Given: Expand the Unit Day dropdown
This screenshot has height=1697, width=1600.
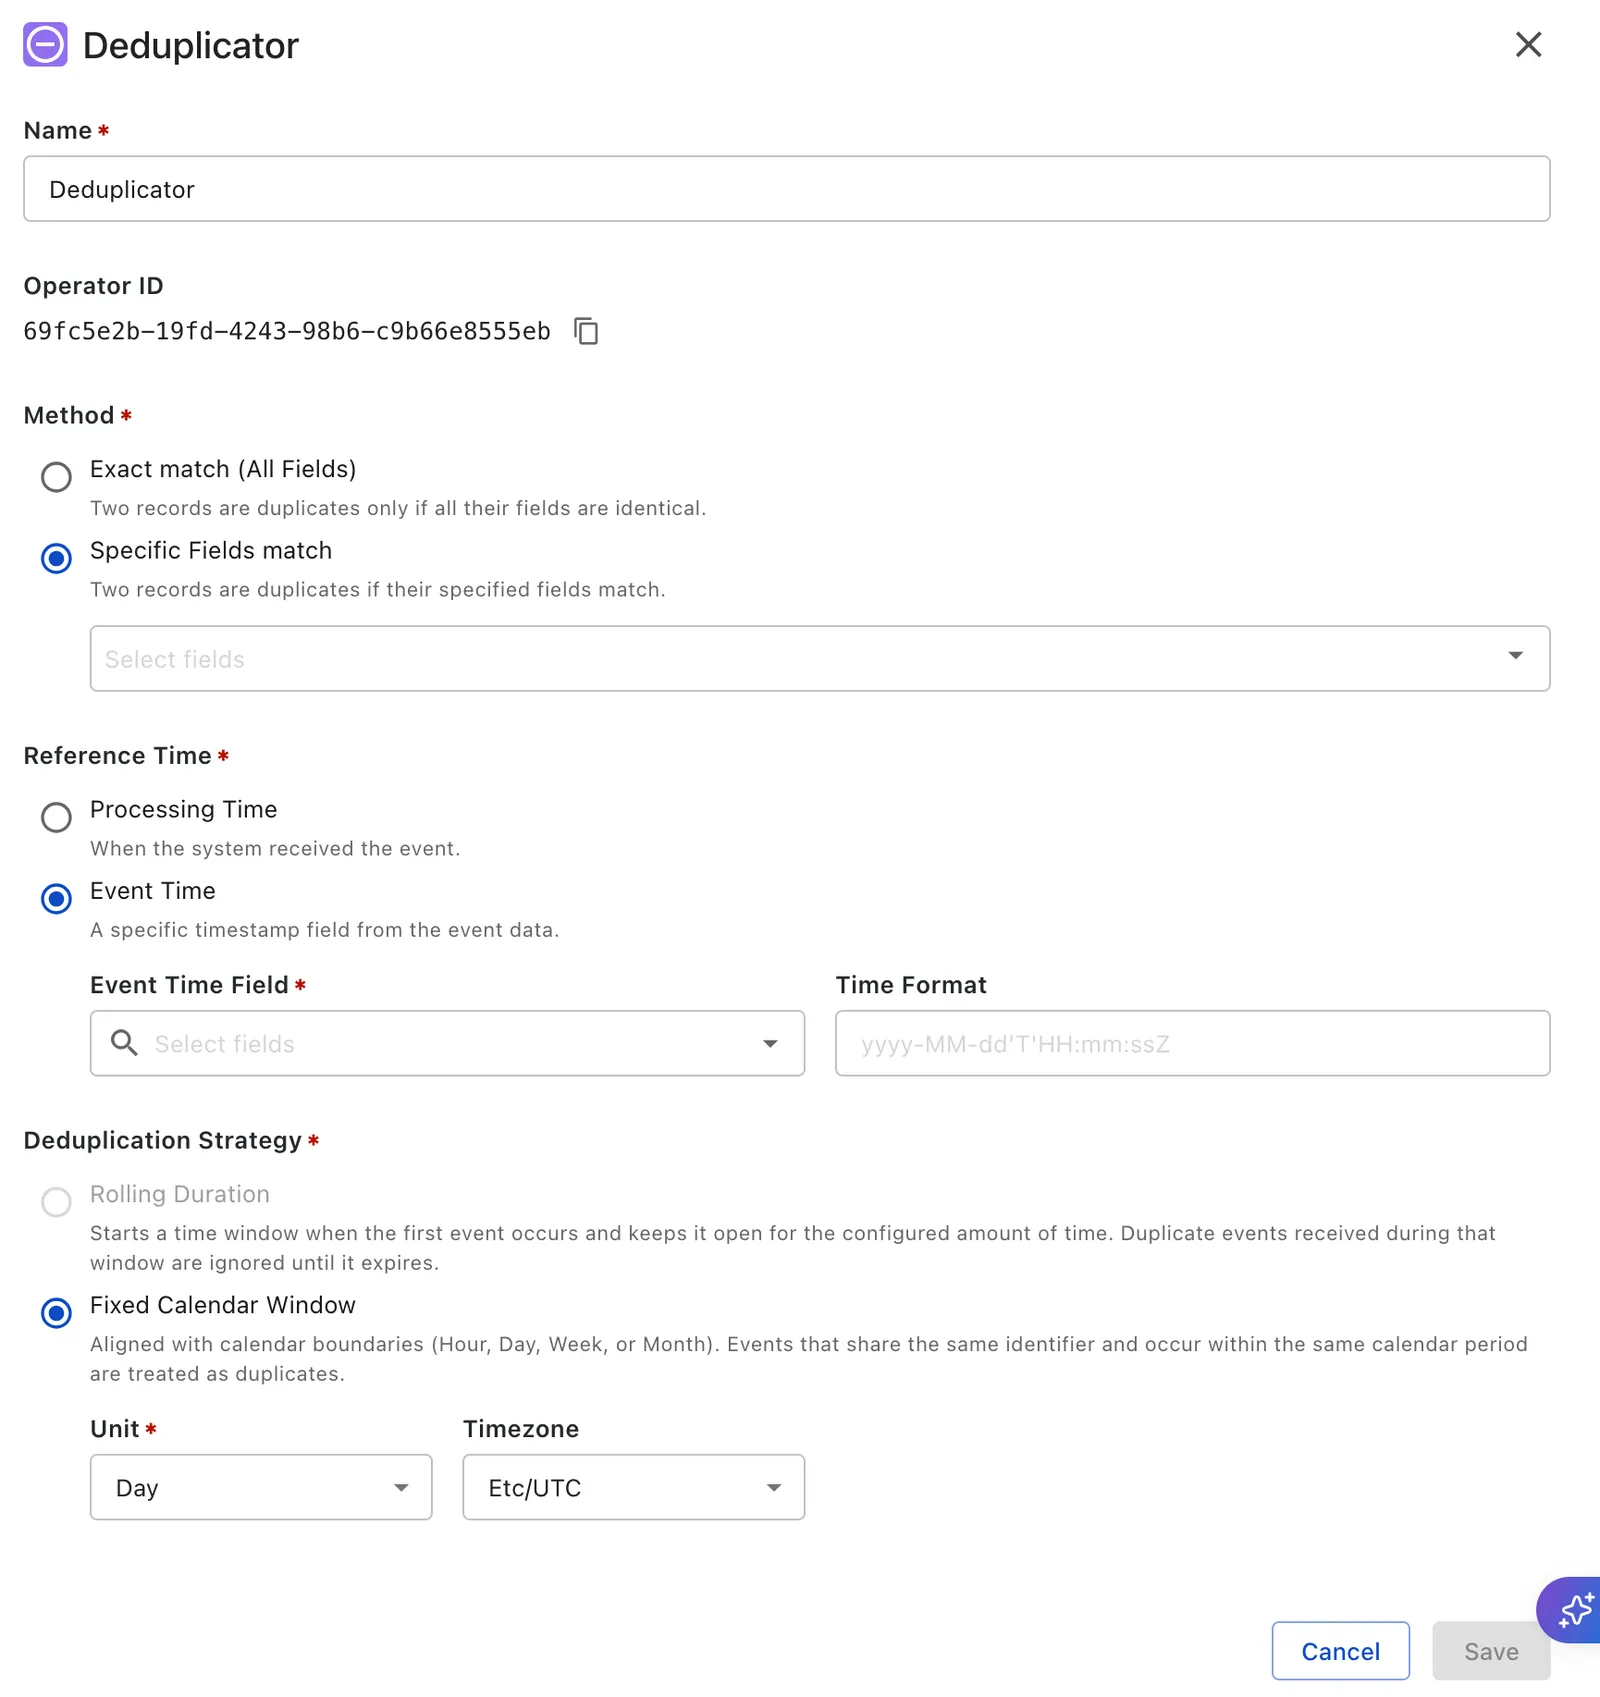Looking at the screenshot, I should point(261,1487).
